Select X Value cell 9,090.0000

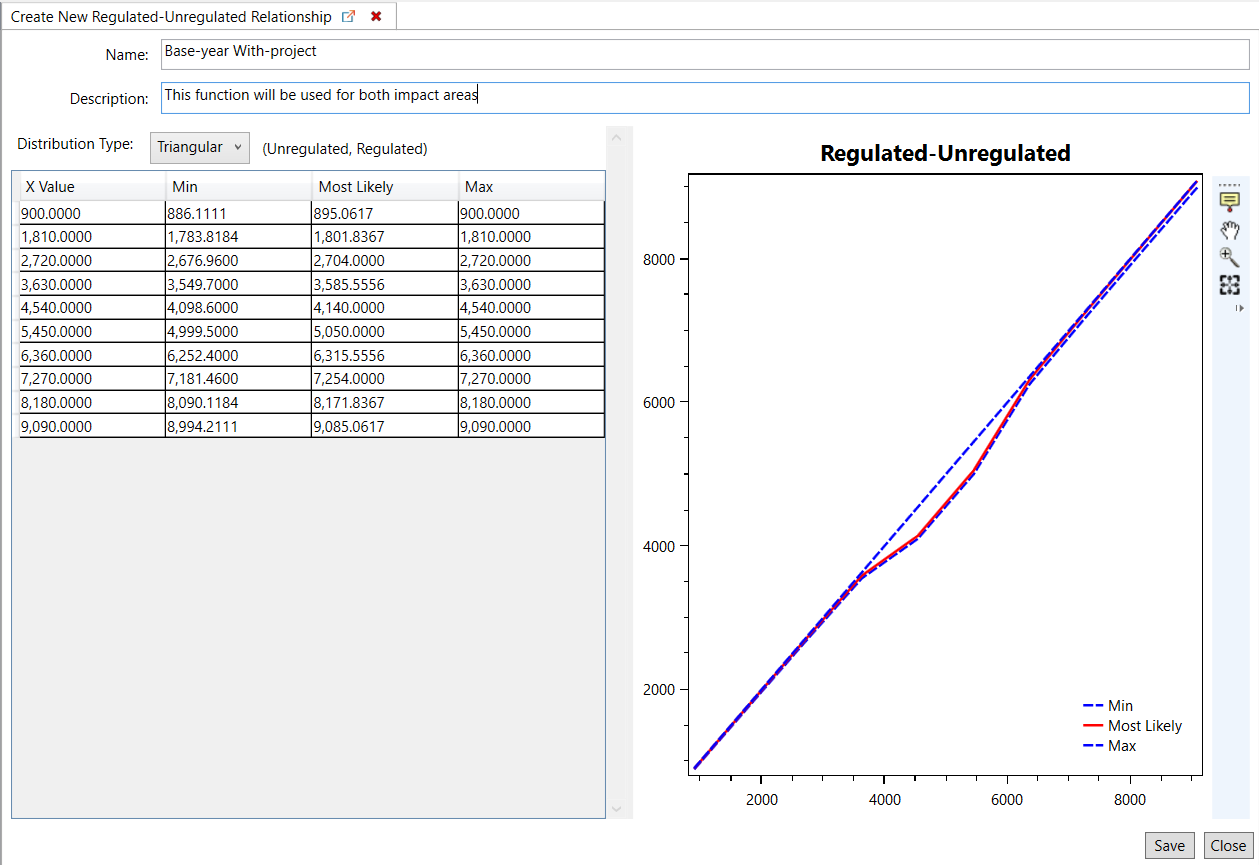(x=93, y=427)
